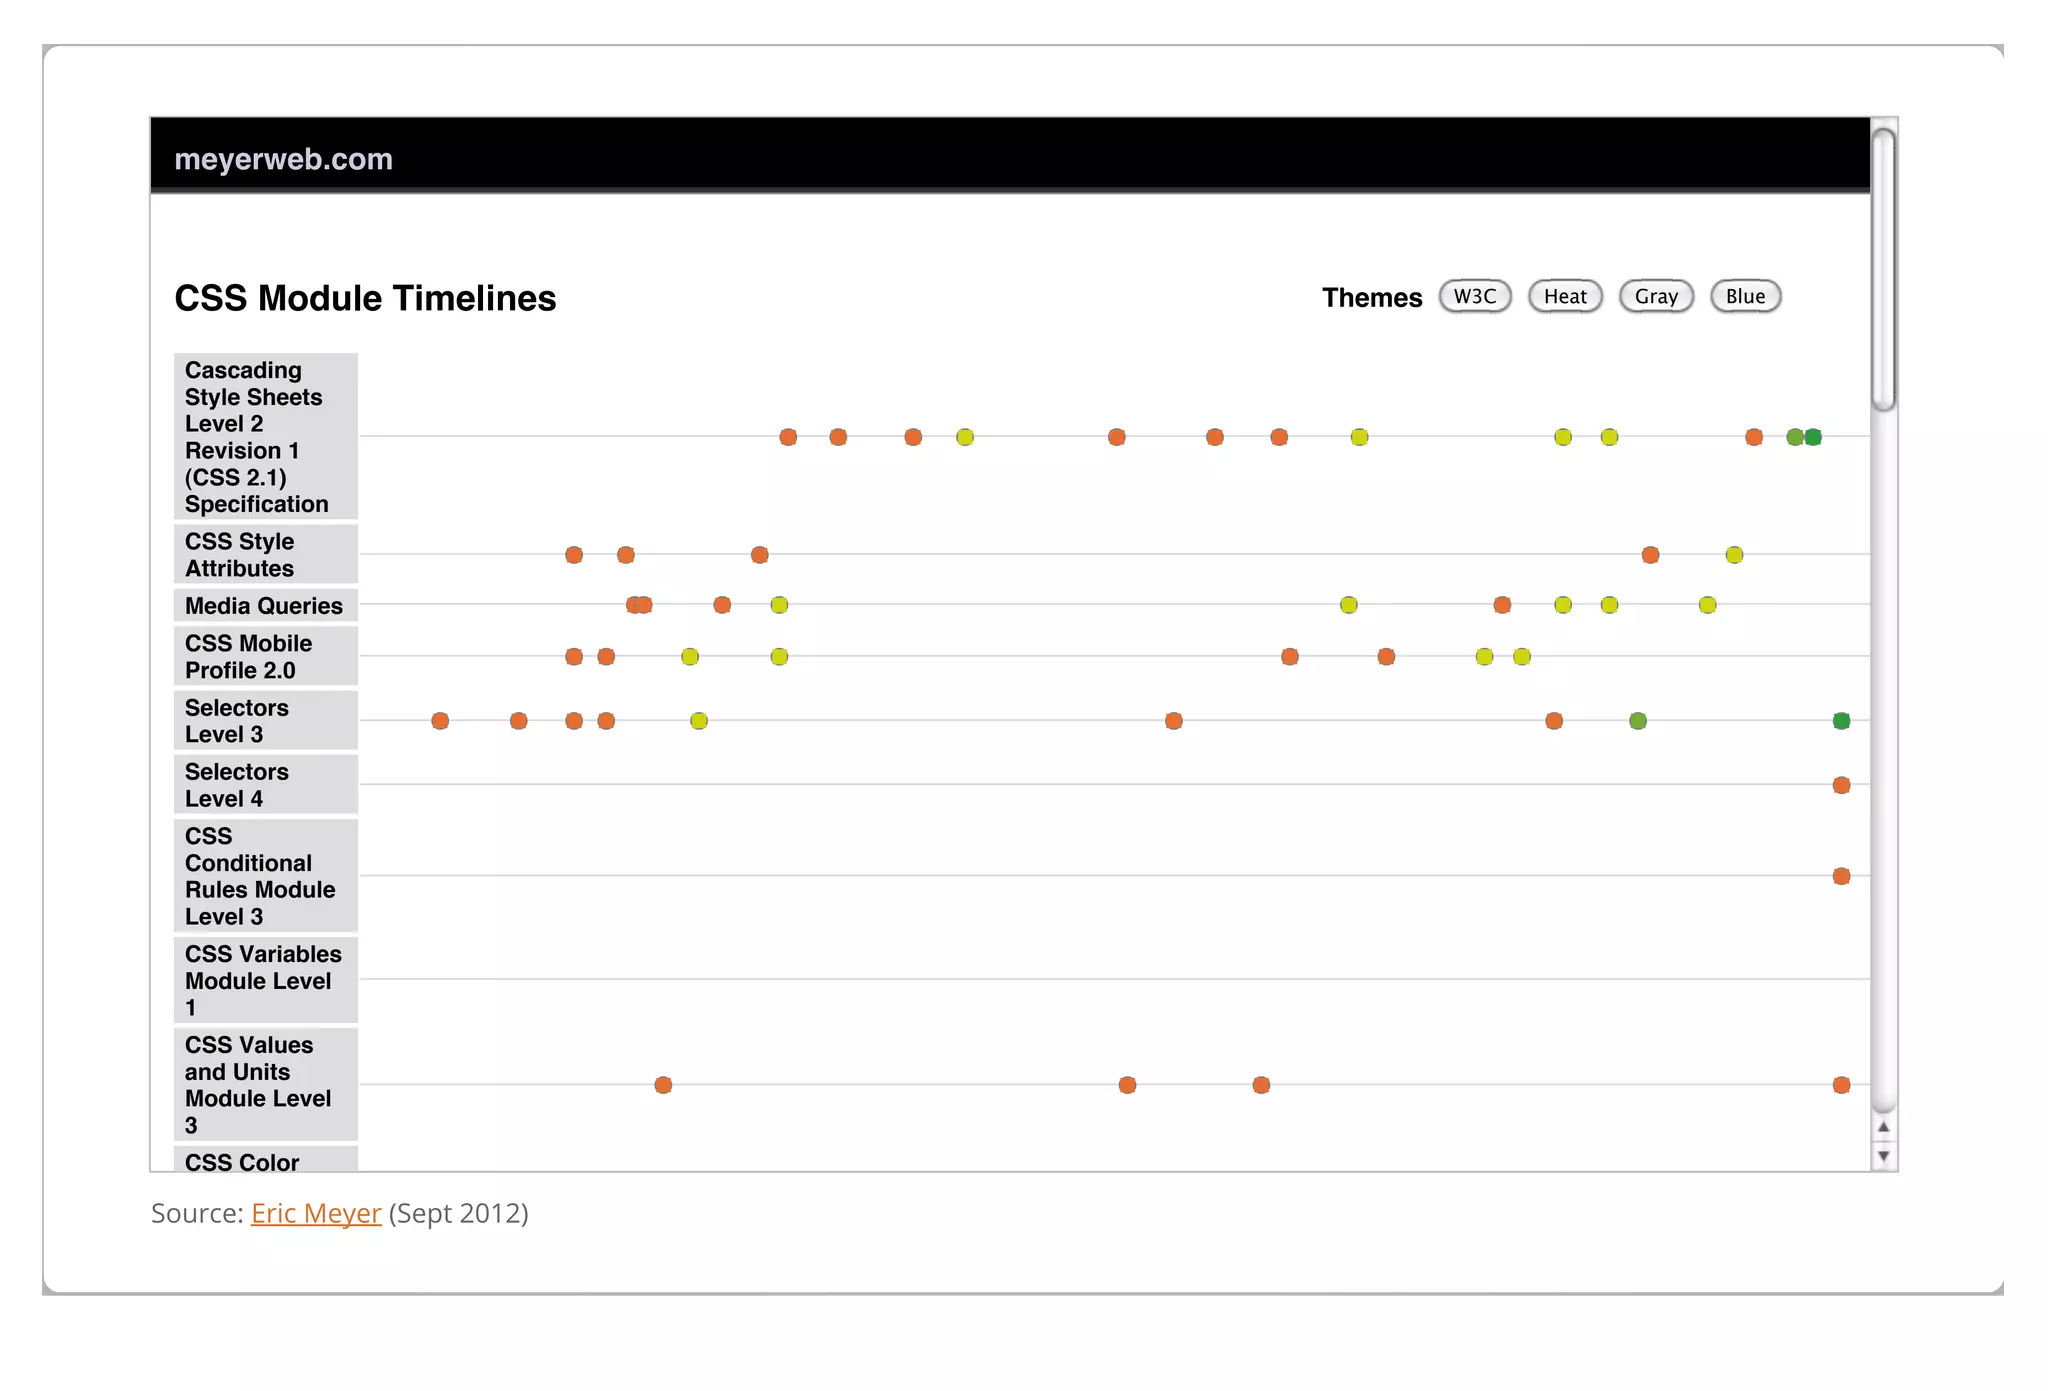Click the yellow dot ending CSS Style Attributes
2048x1391 pixels.
point(1734,555)
